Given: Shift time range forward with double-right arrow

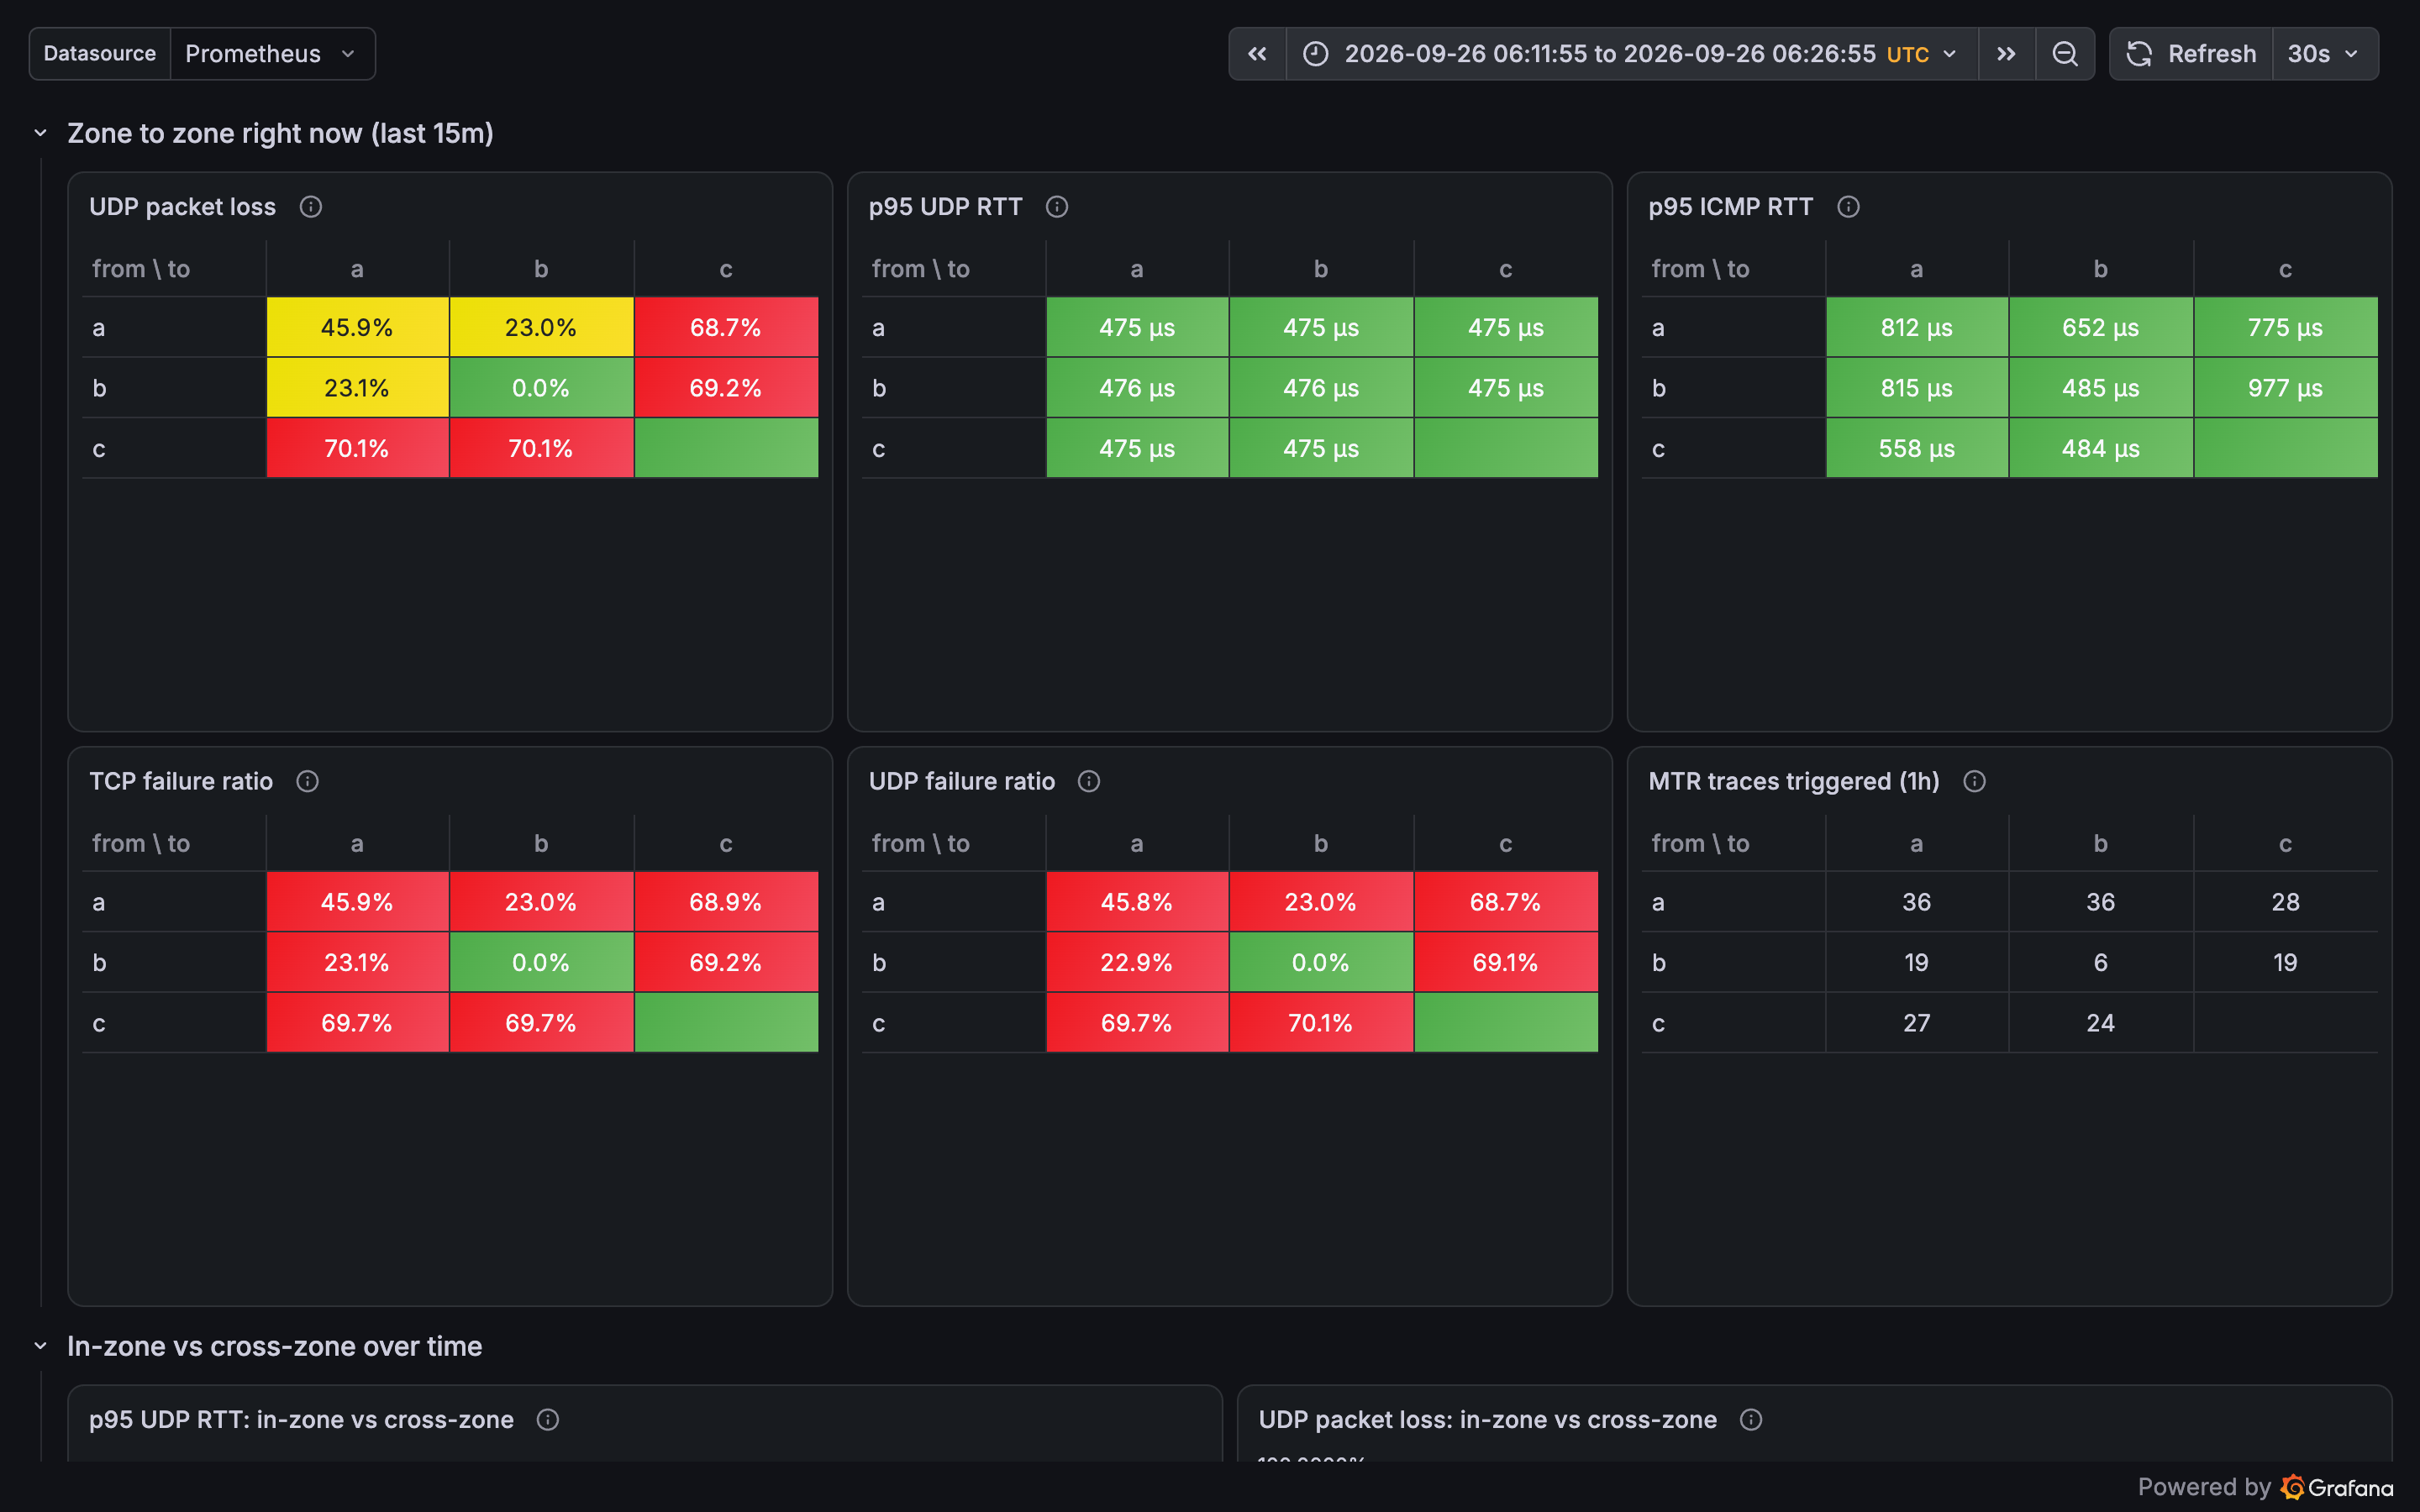Looking at the screenshot, I should [x=2006, y=54].
